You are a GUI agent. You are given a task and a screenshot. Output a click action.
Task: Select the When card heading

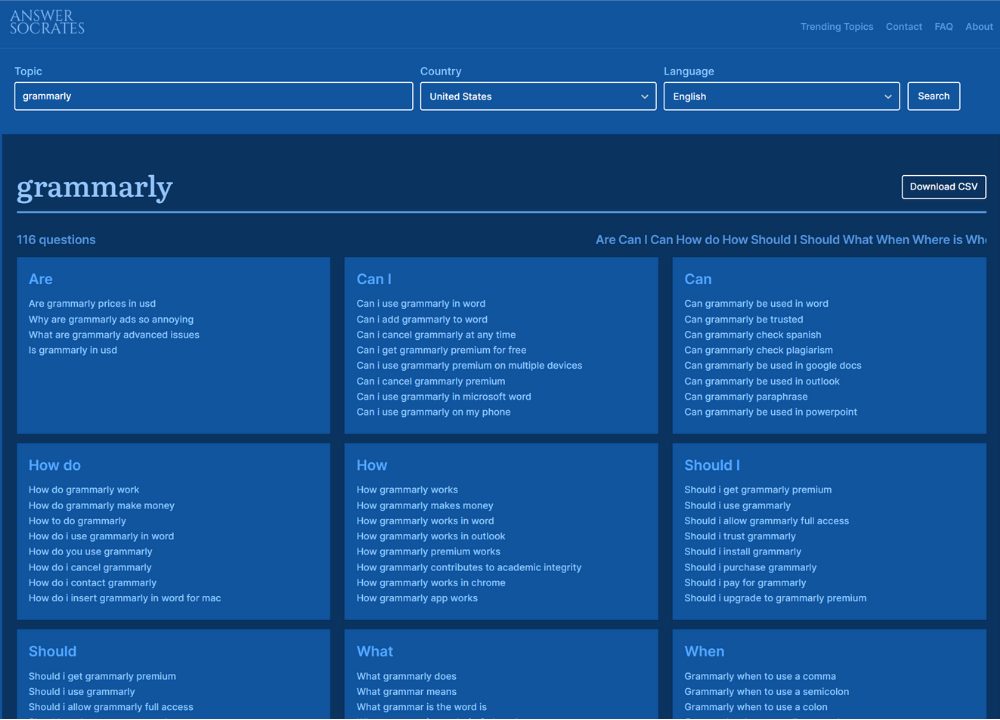pos(704,652)
